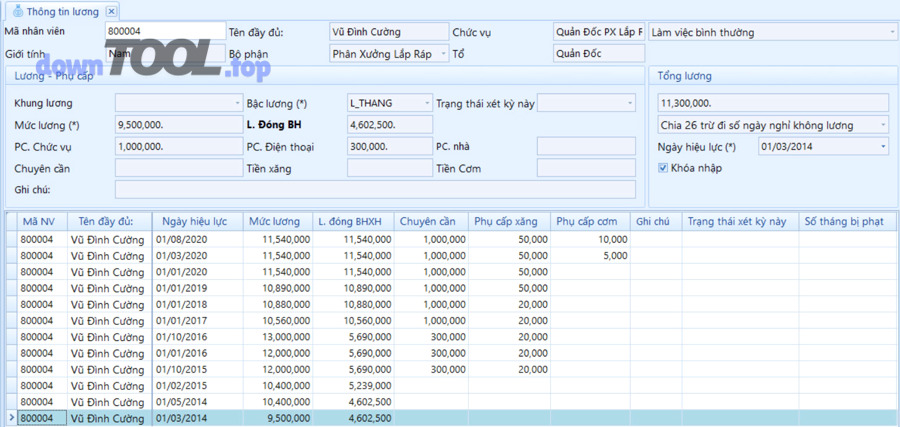Open the Làm việc bình thường dropdown
This screenshot has height=427, width=900.
(891, 32)
